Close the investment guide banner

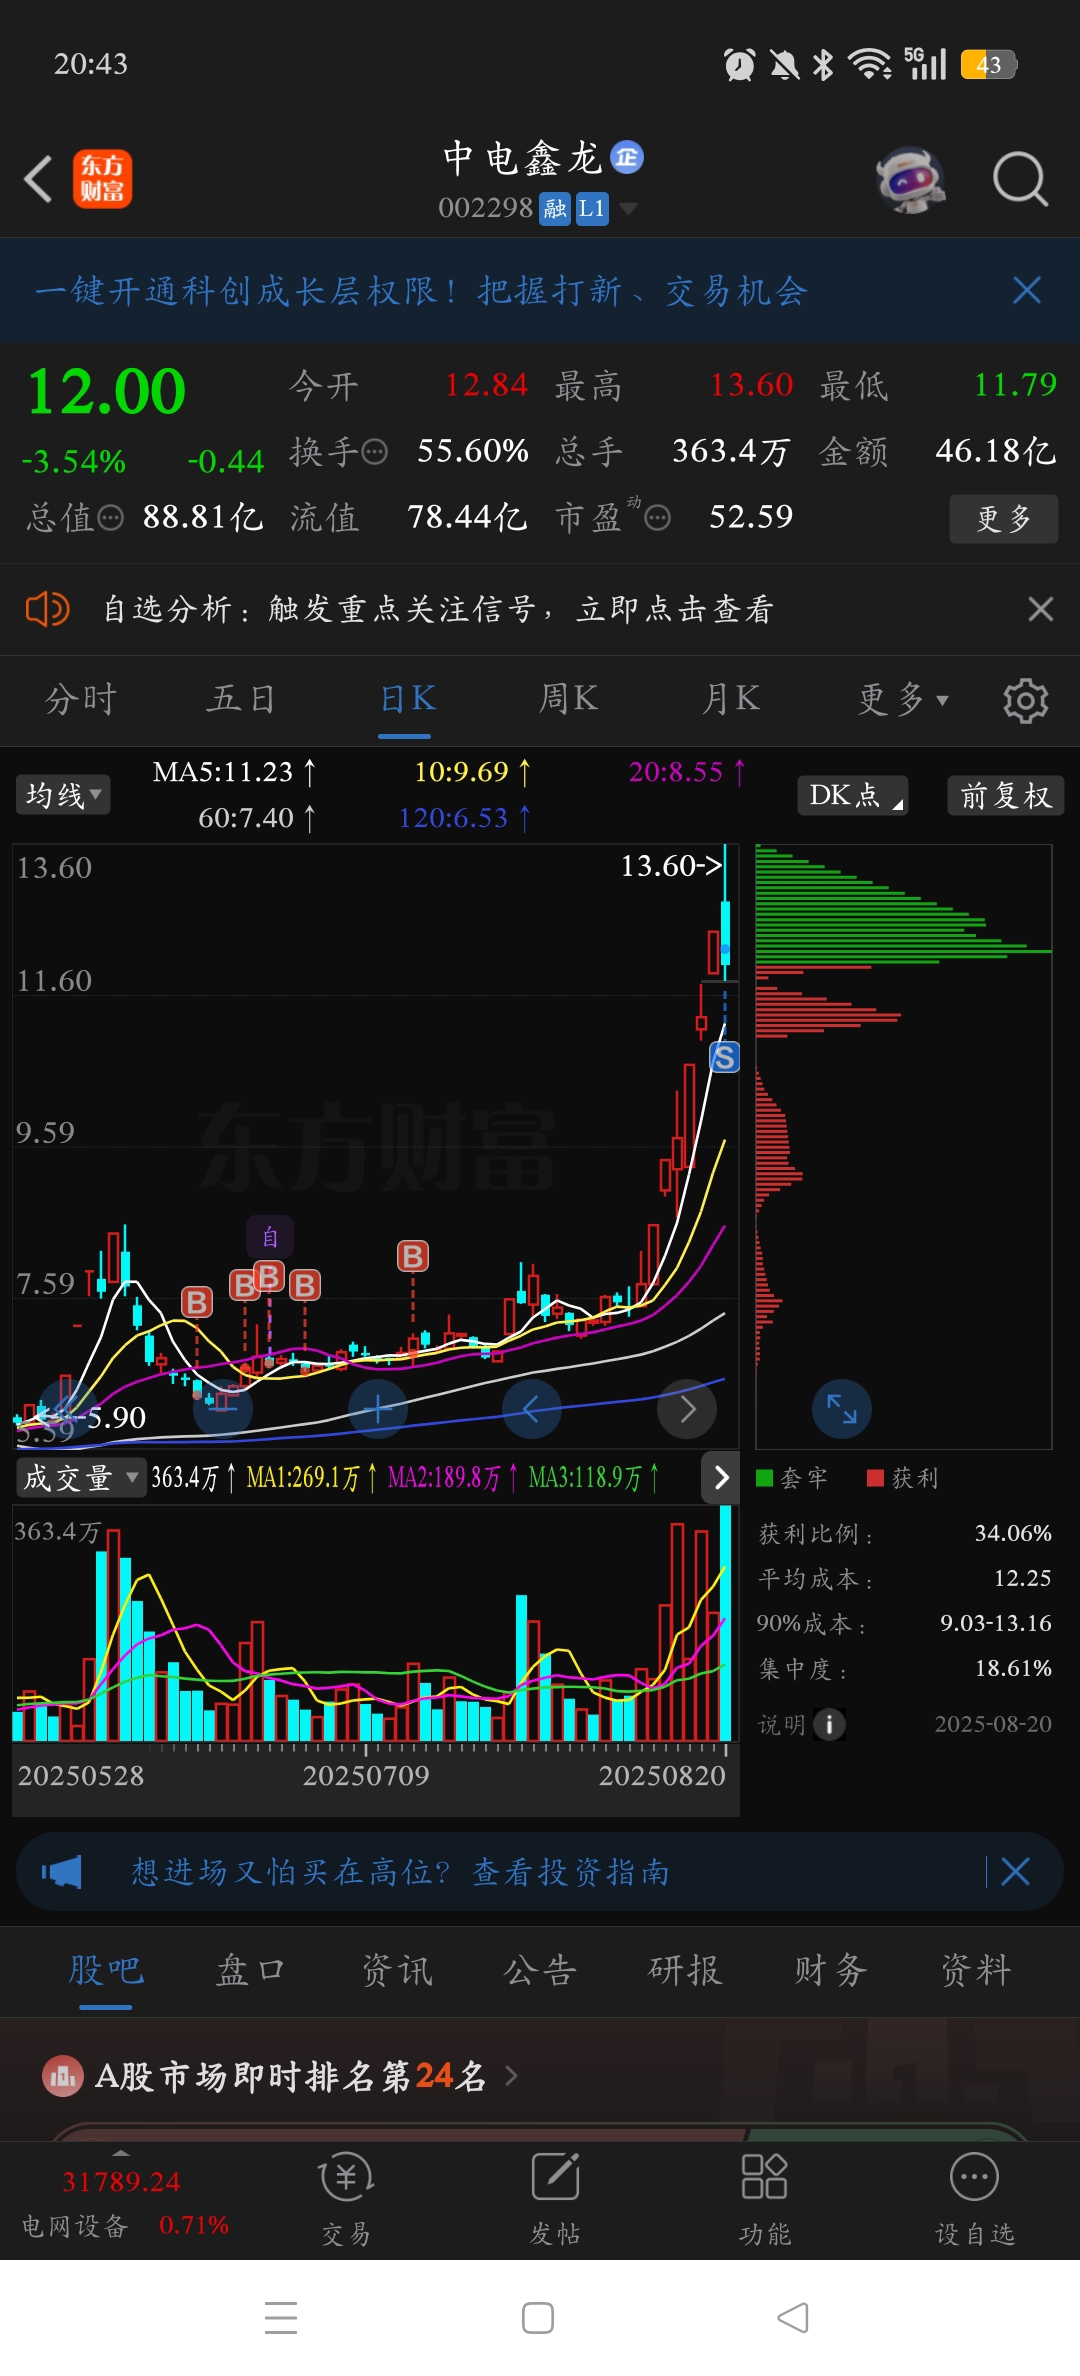pyautogui.click(x=1015, y=1872)
